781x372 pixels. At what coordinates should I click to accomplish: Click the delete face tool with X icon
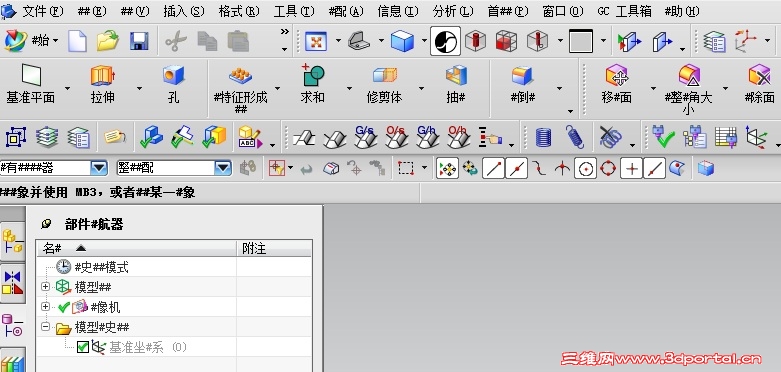click(760, 76)
